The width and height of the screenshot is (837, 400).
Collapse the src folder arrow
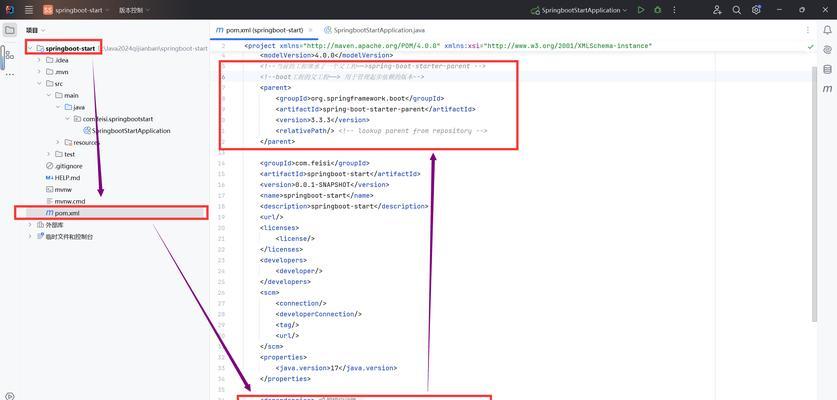coord(39,84)
